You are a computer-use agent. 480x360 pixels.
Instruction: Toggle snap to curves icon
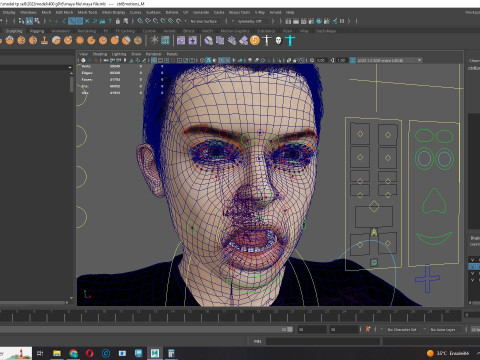pos(148,21)
